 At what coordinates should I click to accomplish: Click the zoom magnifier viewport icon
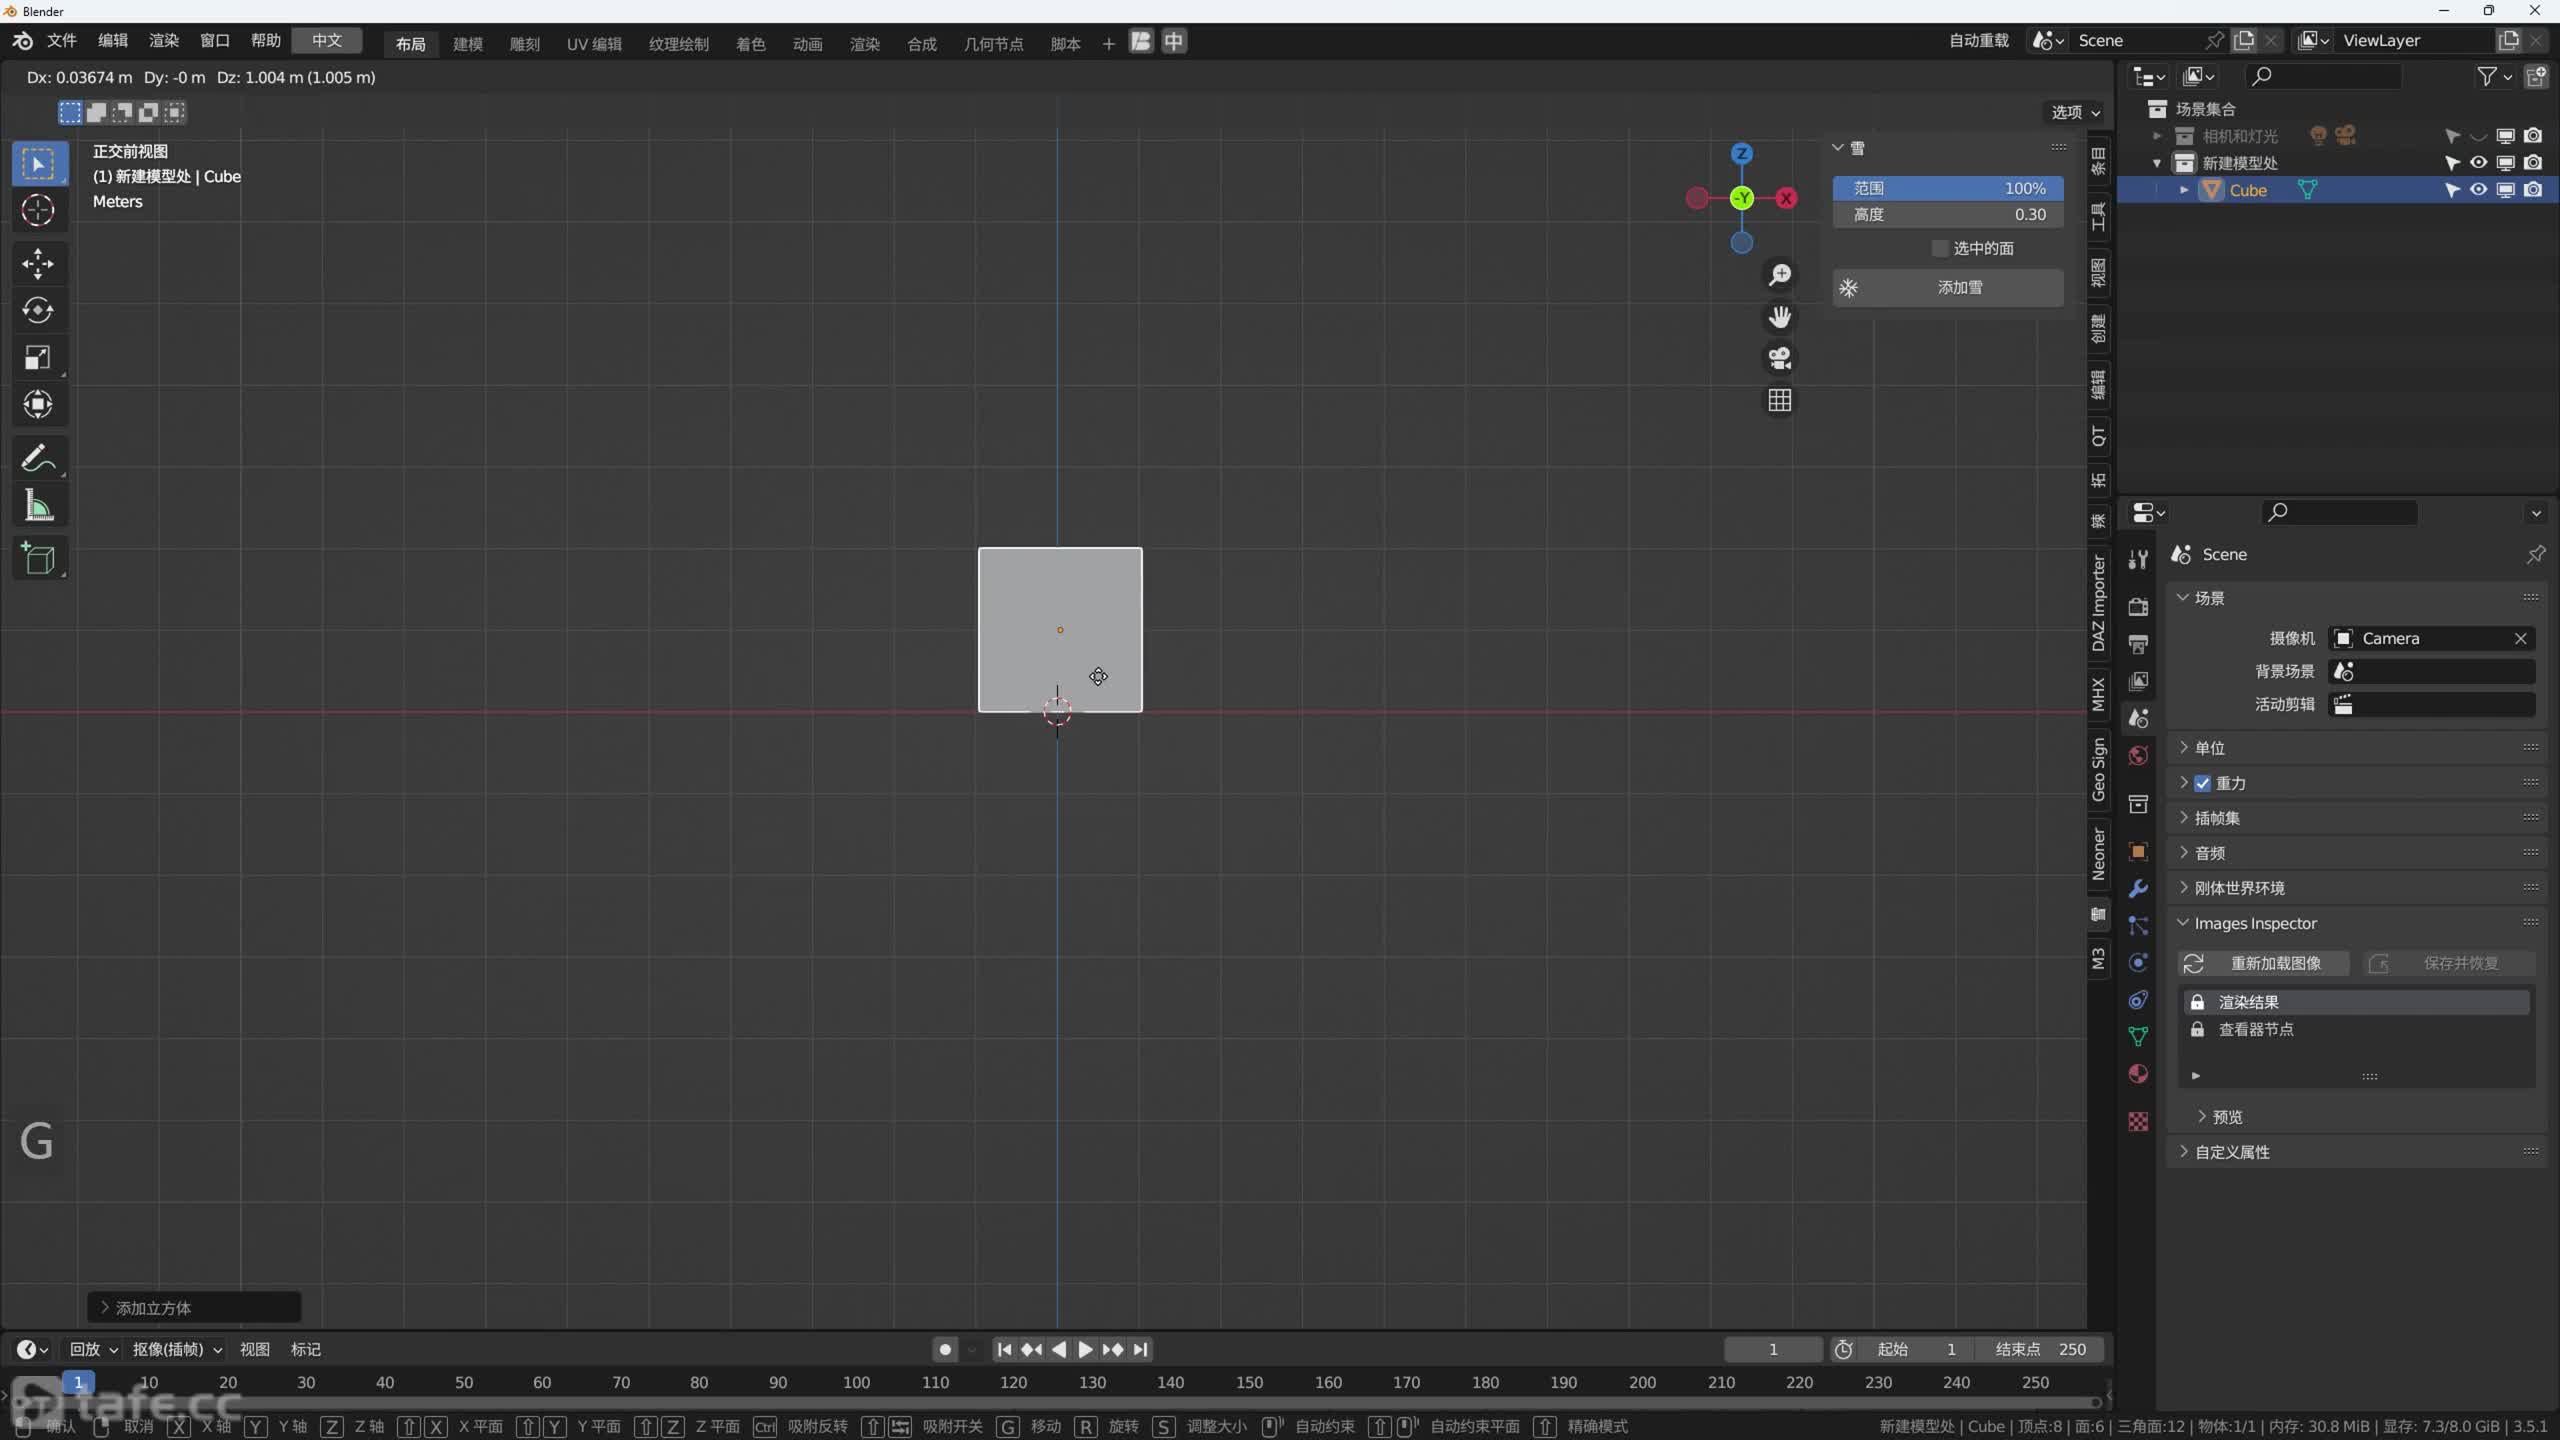[1780, 275]
